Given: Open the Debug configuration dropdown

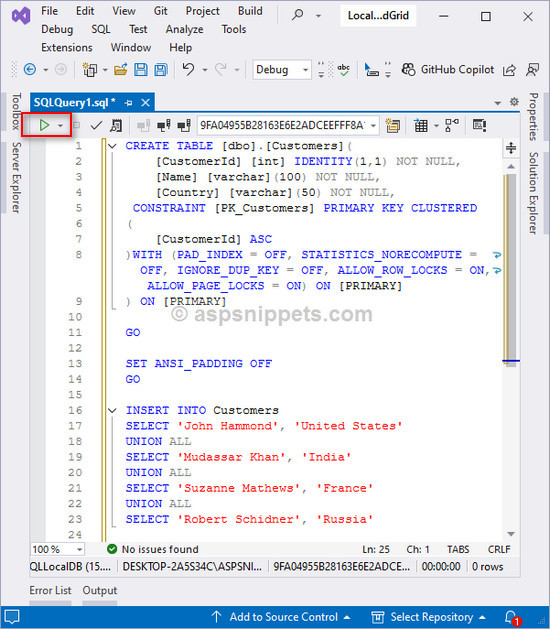Looking at the screenshot, I should click(282, 70).
